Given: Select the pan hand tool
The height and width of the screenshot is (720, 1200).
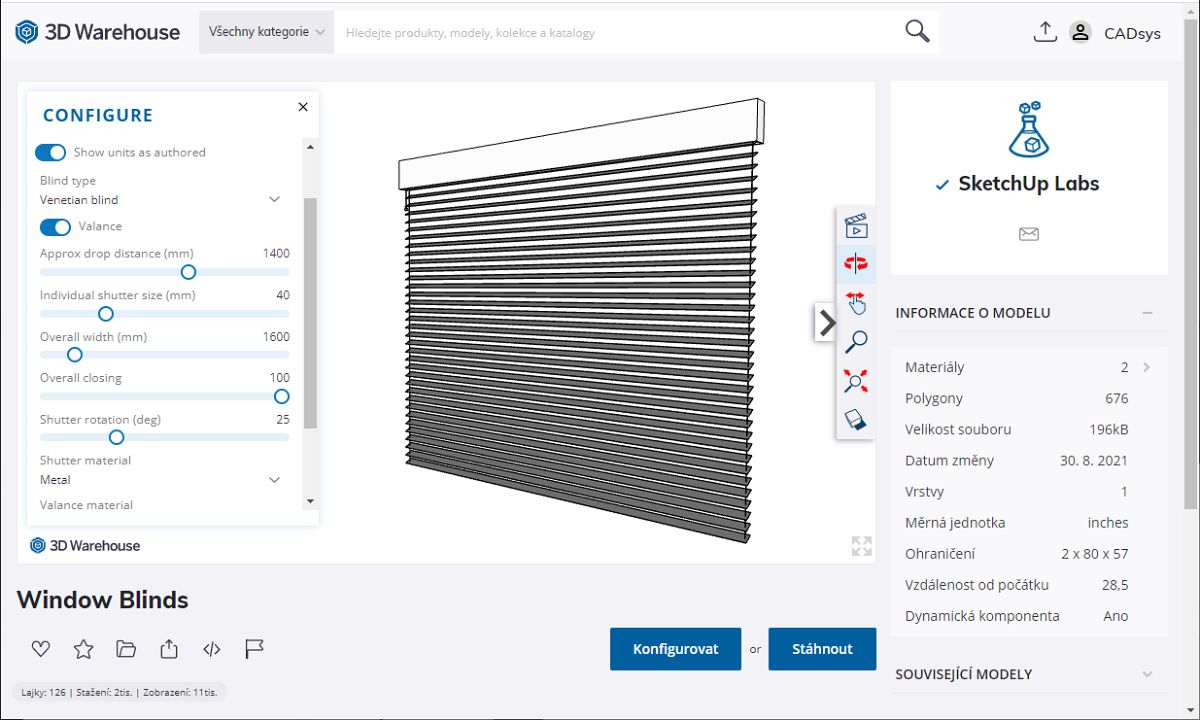Looking at the screenshot, I should [855, 303].
